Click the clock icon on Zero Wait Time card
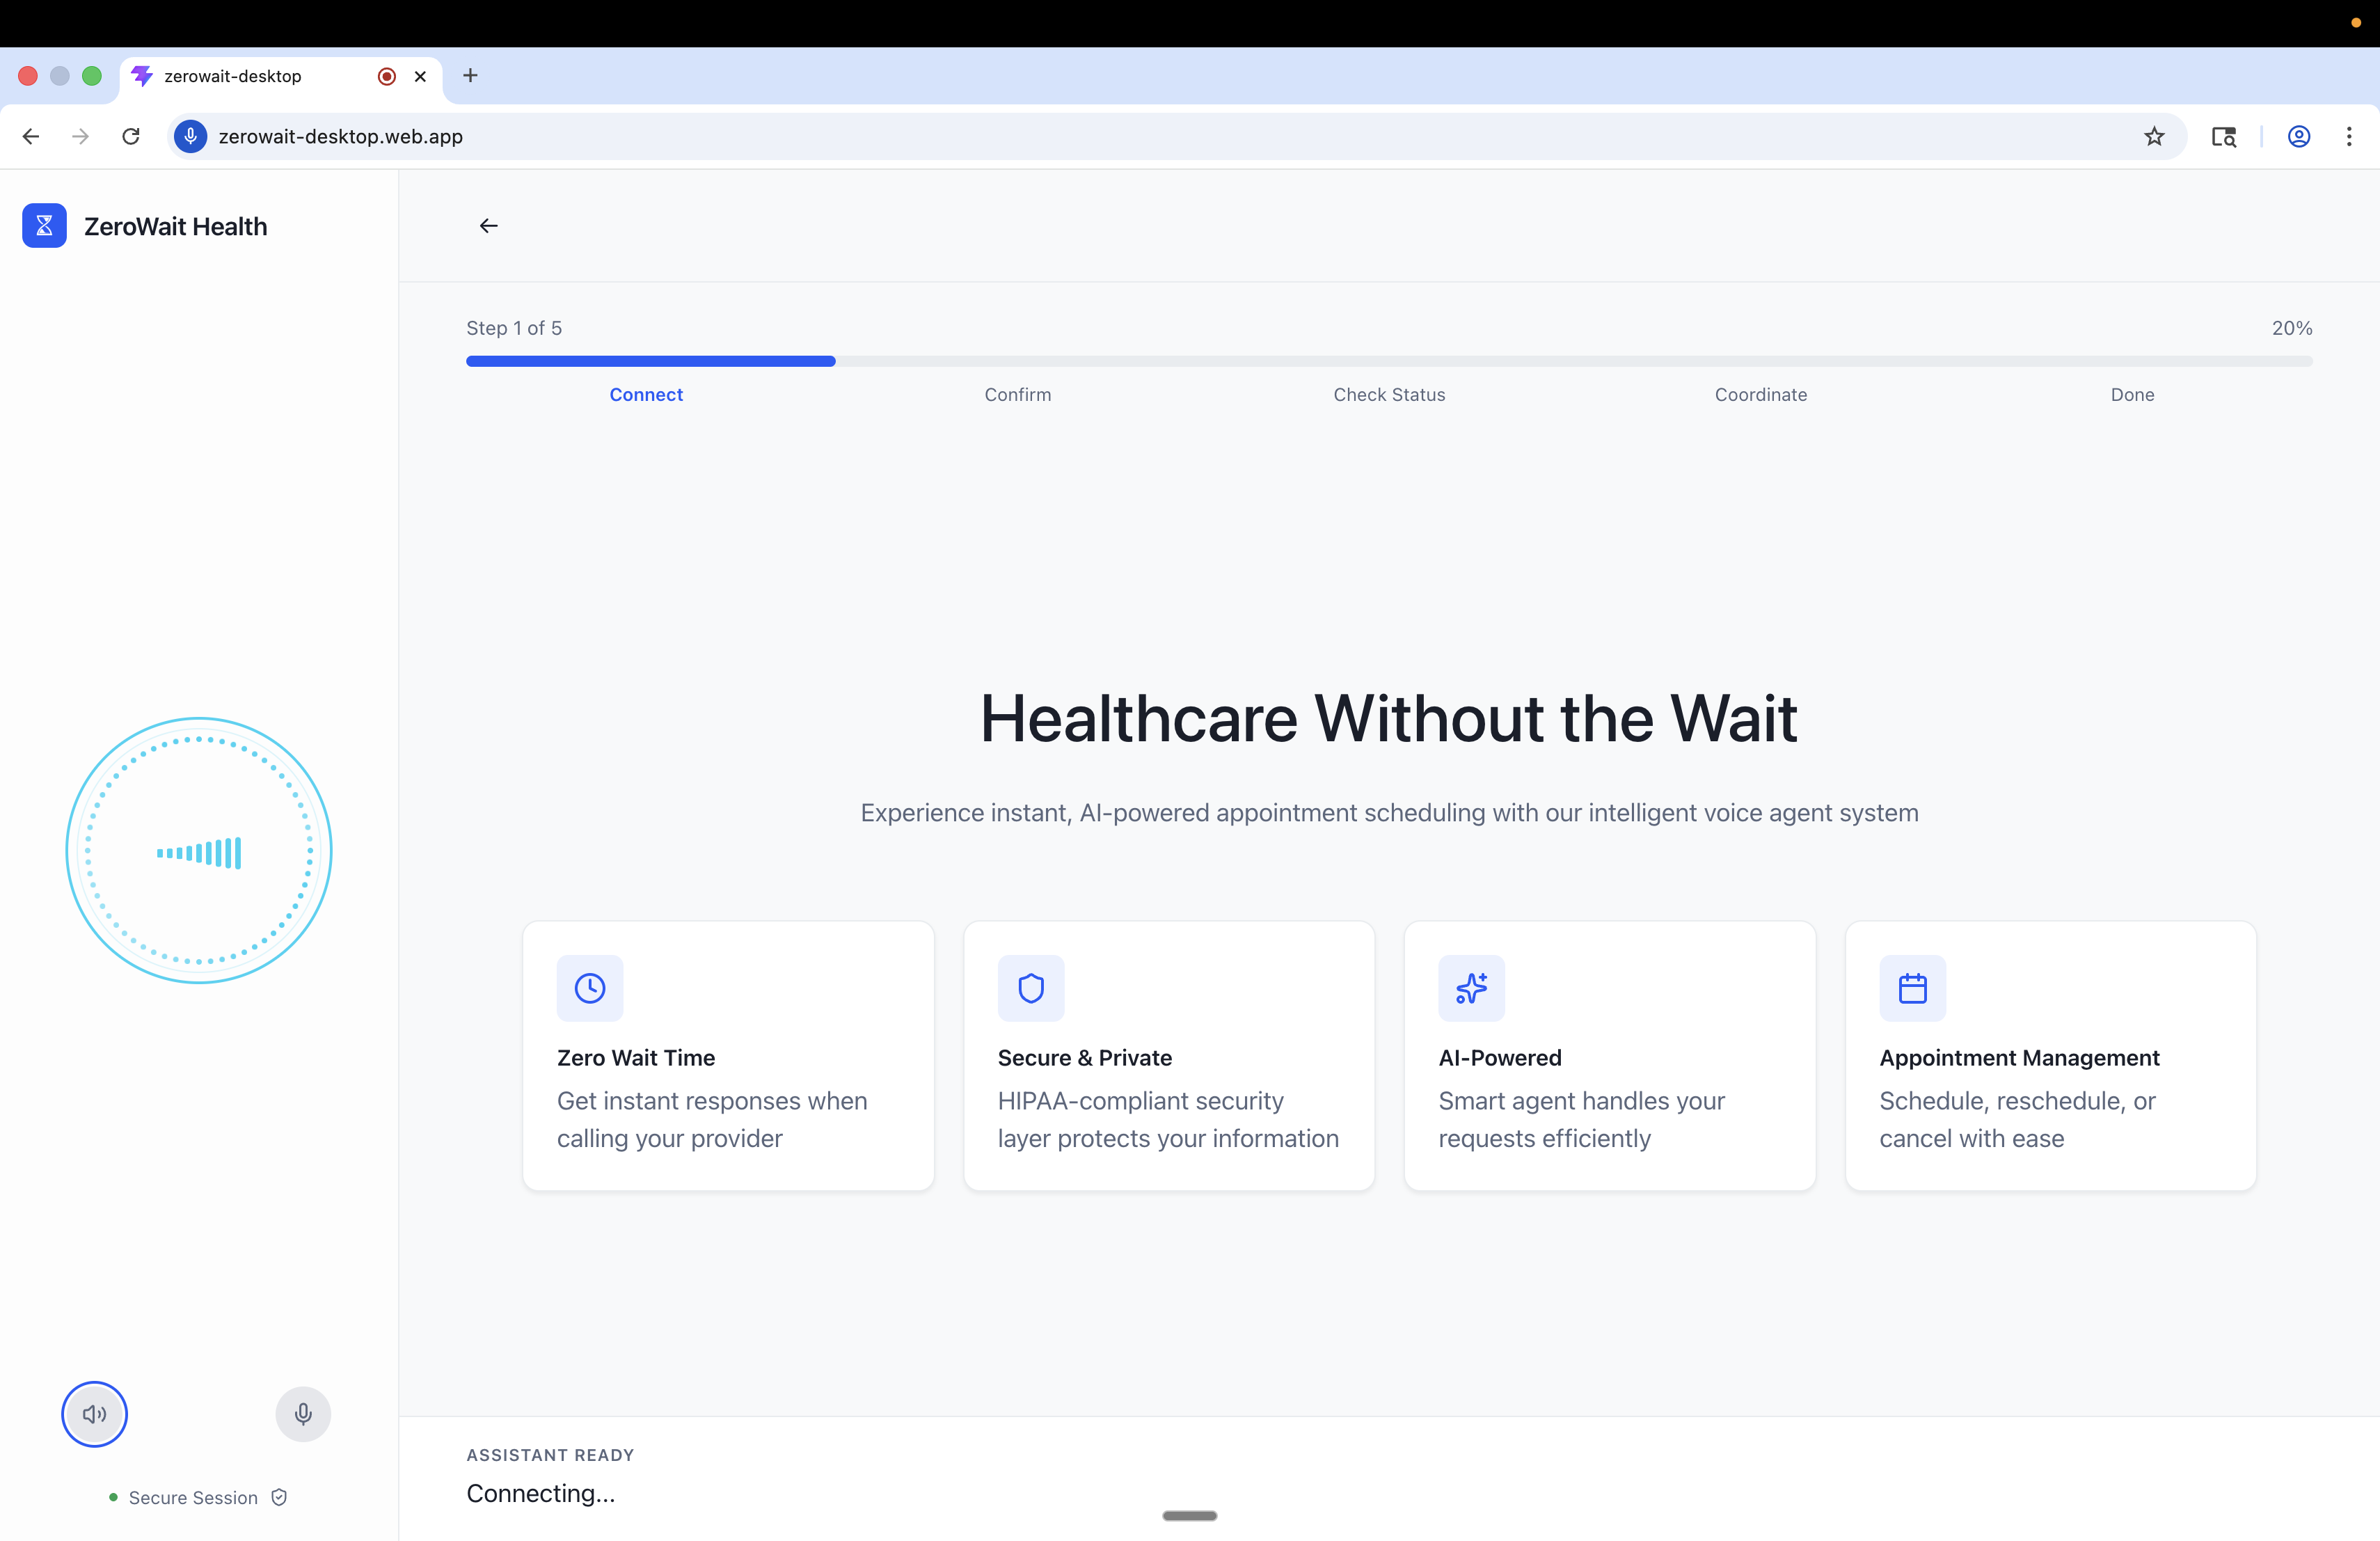The width and height of the screenshot is (2380, 1541). (590, 988)
